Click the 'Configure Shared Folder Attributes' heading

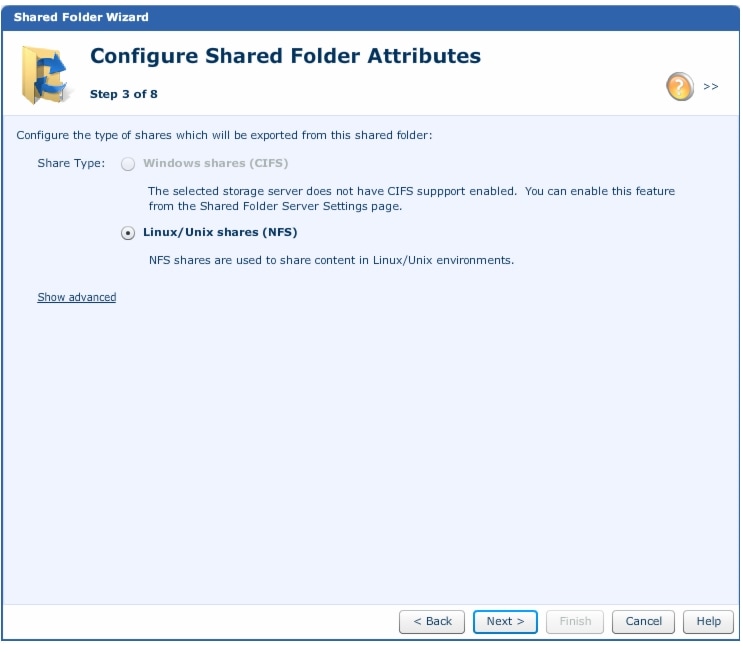click(285, 56)
